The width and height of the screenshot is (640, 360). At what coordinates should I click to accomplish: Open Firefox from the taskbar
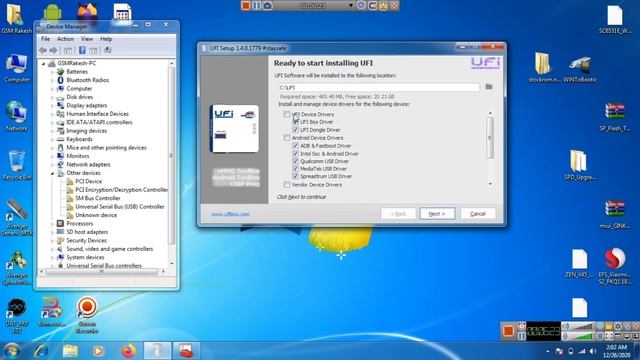pyautogui.click(x=128, y=351)
